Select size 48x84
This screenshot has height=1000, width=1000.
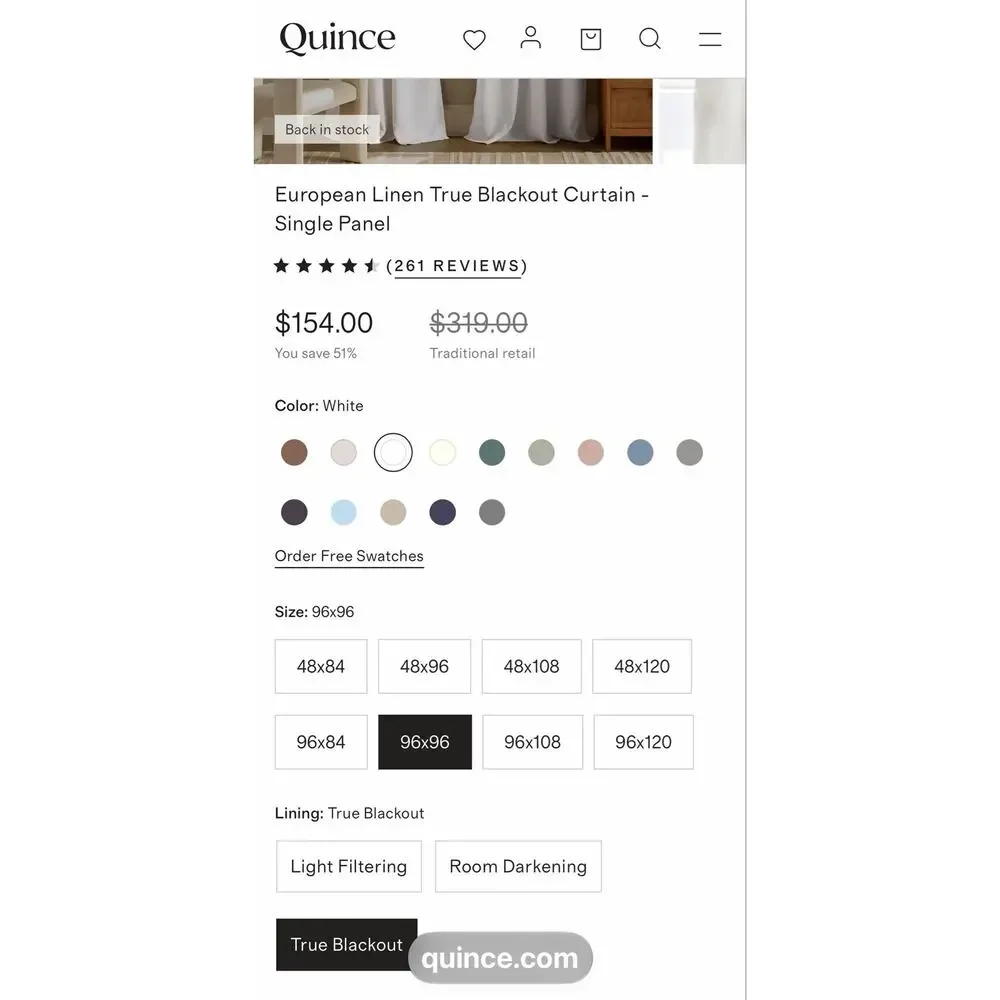point(321,666)
